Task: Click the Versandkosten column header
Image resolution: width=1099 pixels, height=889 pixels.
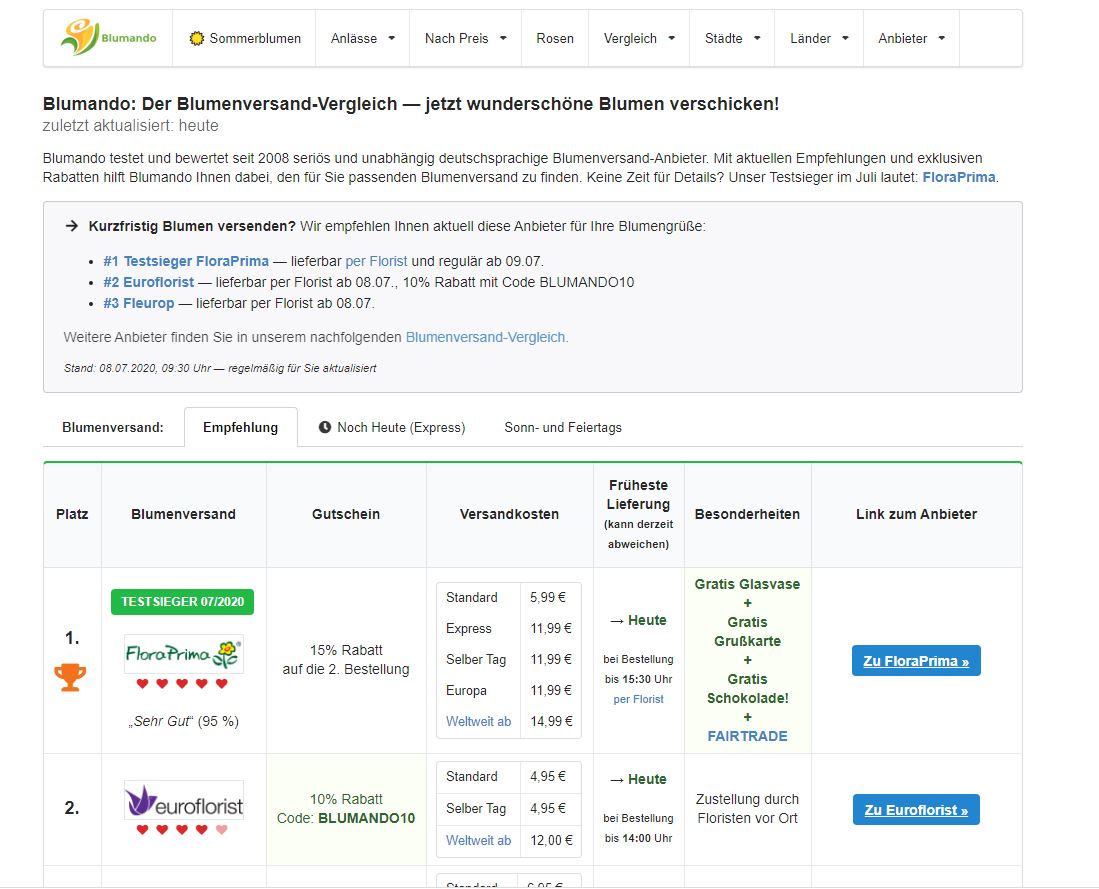Action: point(510,514)
